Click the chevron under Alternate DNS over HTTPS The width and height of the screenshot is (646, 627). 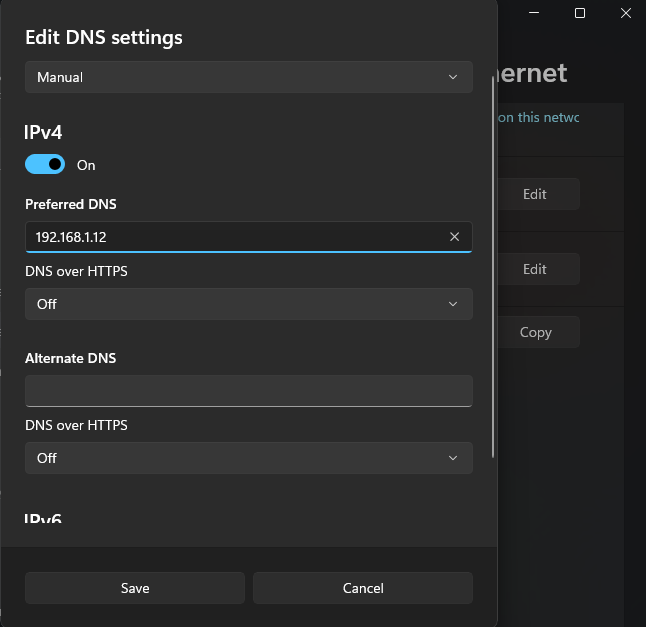(453, 458)
